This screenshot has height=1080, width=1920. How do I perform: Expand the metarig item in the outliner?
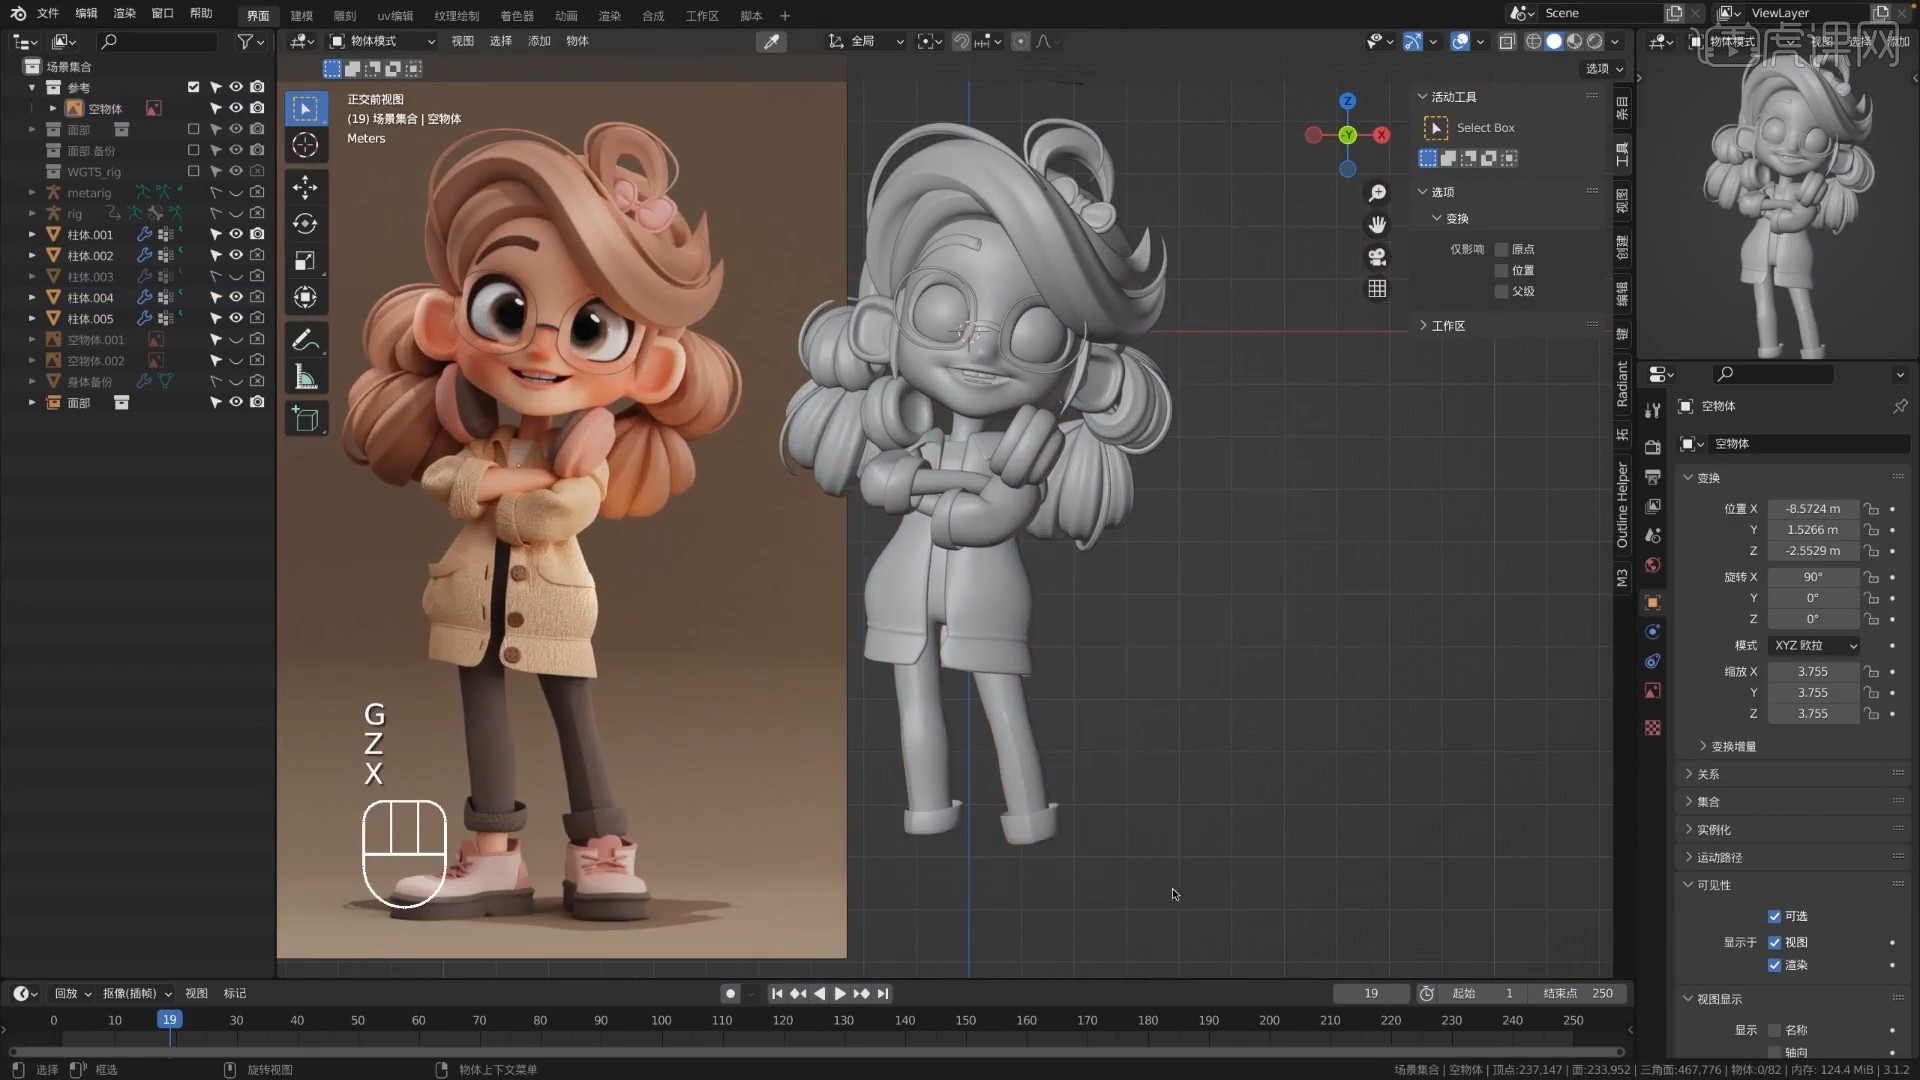click(x=31, y=191)
